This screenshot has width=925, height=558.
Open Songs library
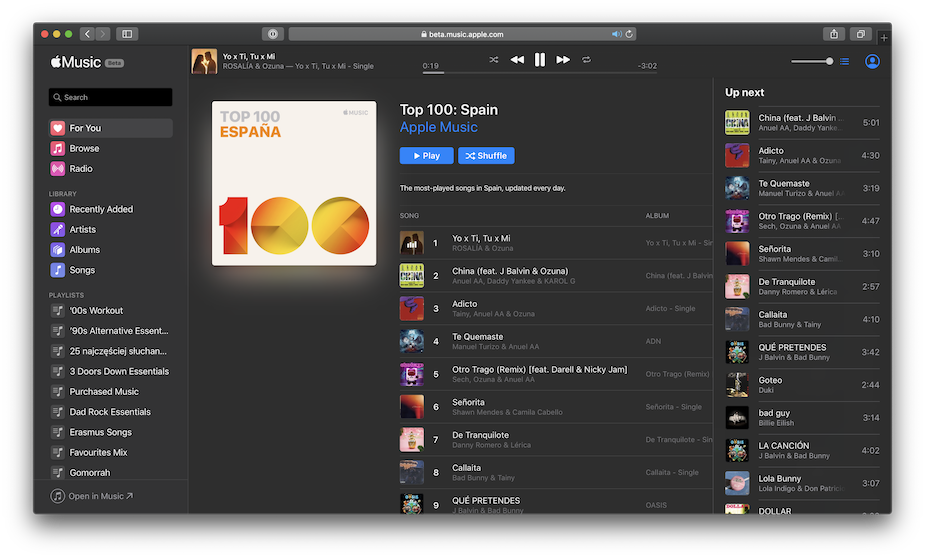(x=110, y=270)
